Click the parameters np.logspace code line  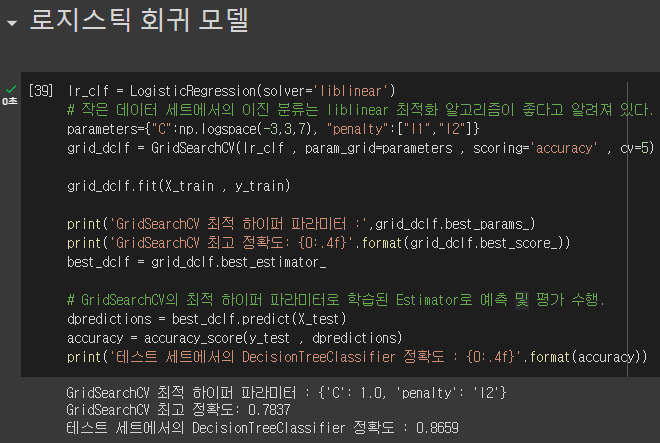point(273,129)
